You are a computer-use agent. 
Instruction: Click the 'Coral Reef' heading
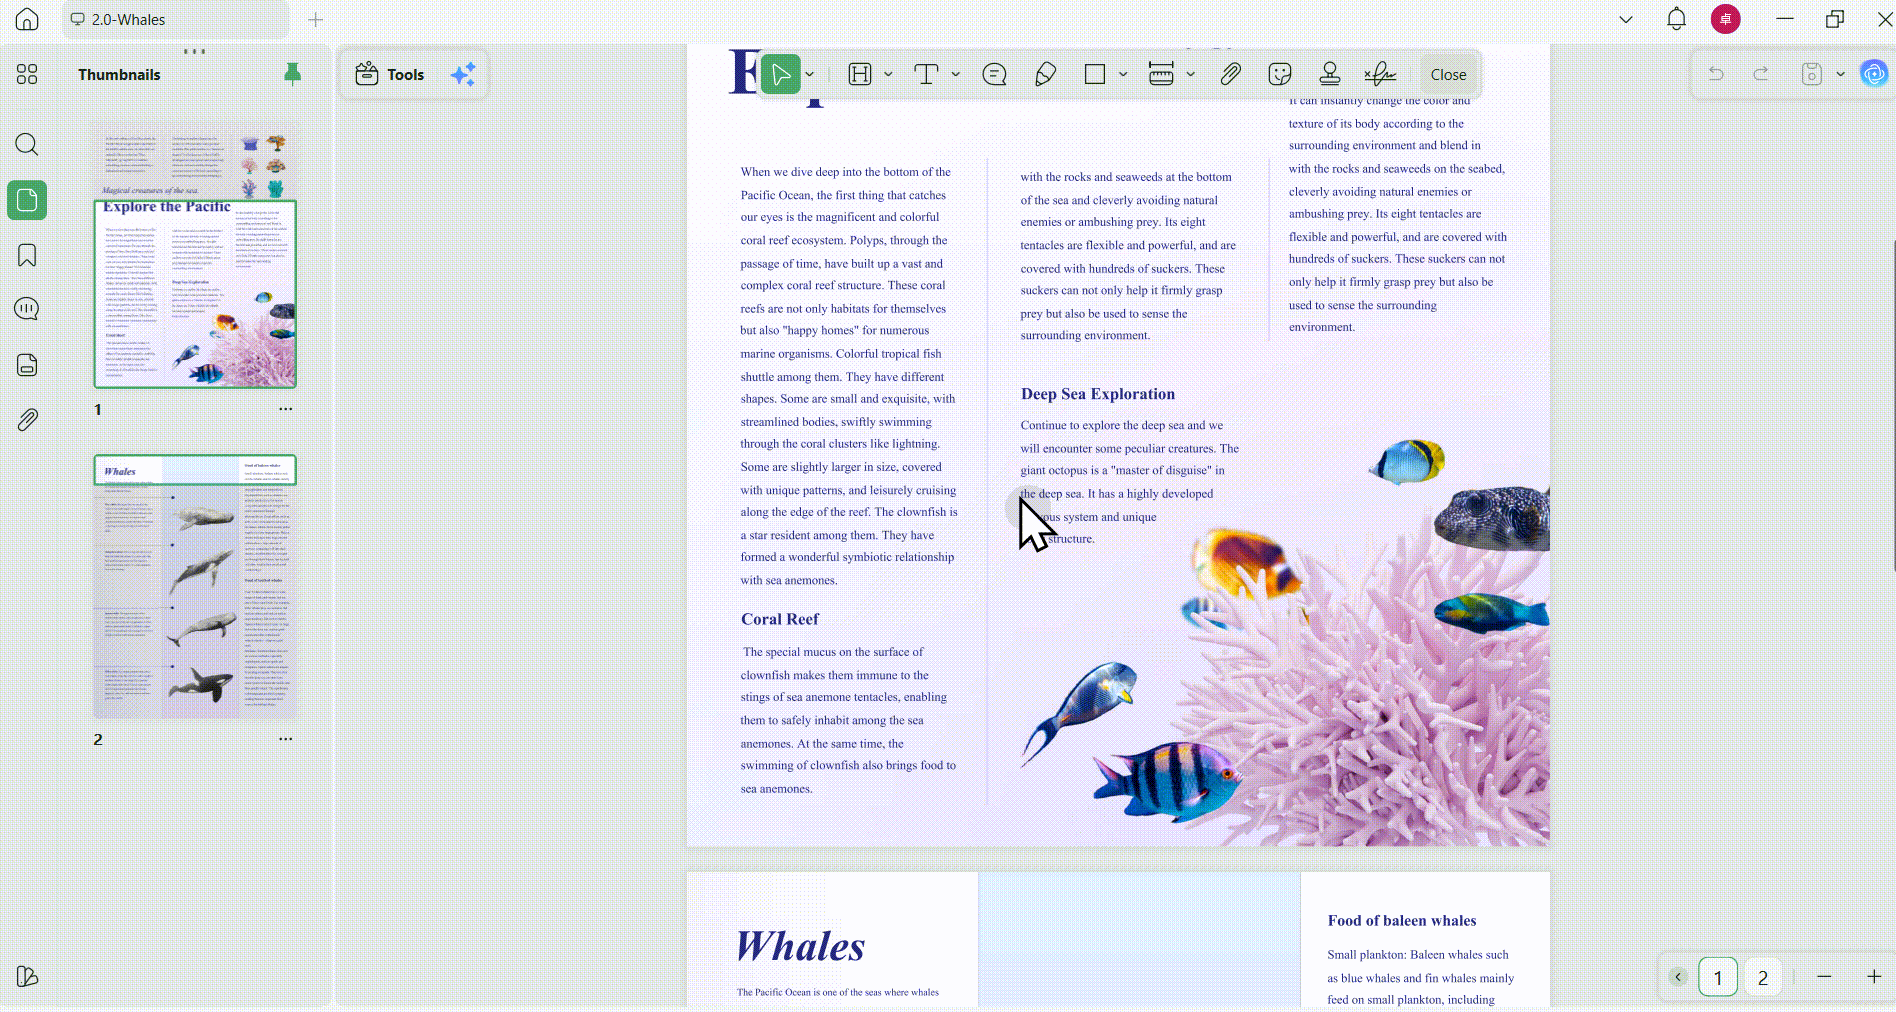tap(780, 619)
